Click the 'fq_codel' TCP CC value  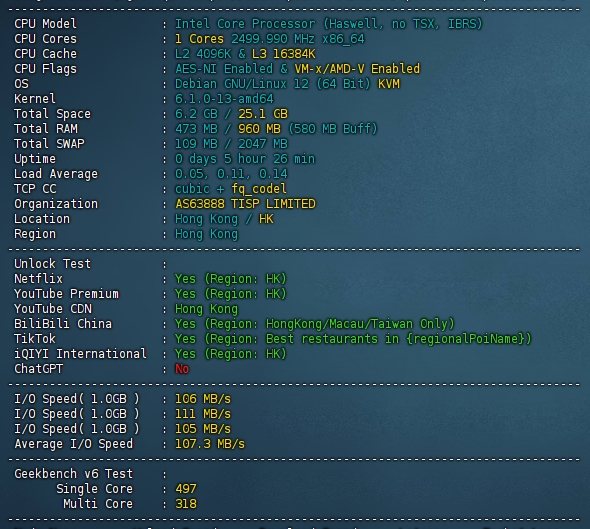click(259, 189)
